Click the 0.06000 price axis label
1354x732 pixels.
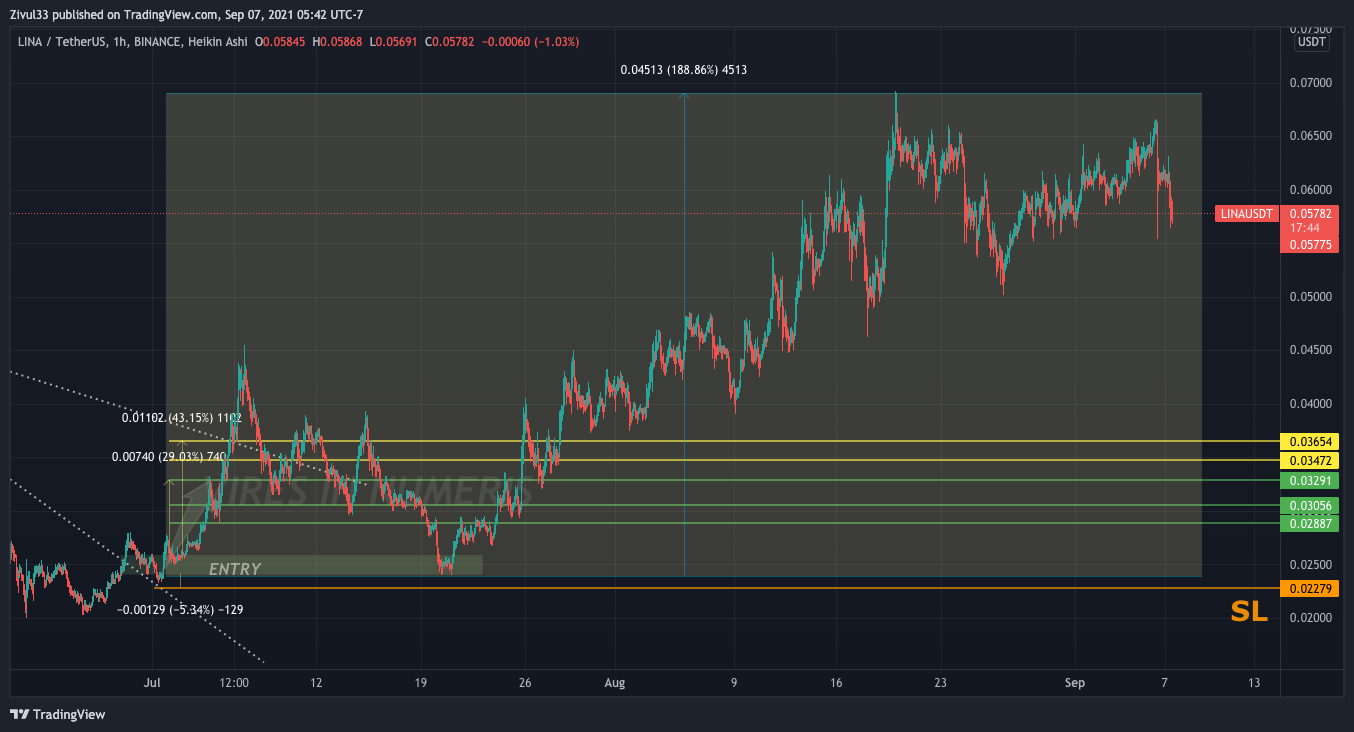[1309, 189]
